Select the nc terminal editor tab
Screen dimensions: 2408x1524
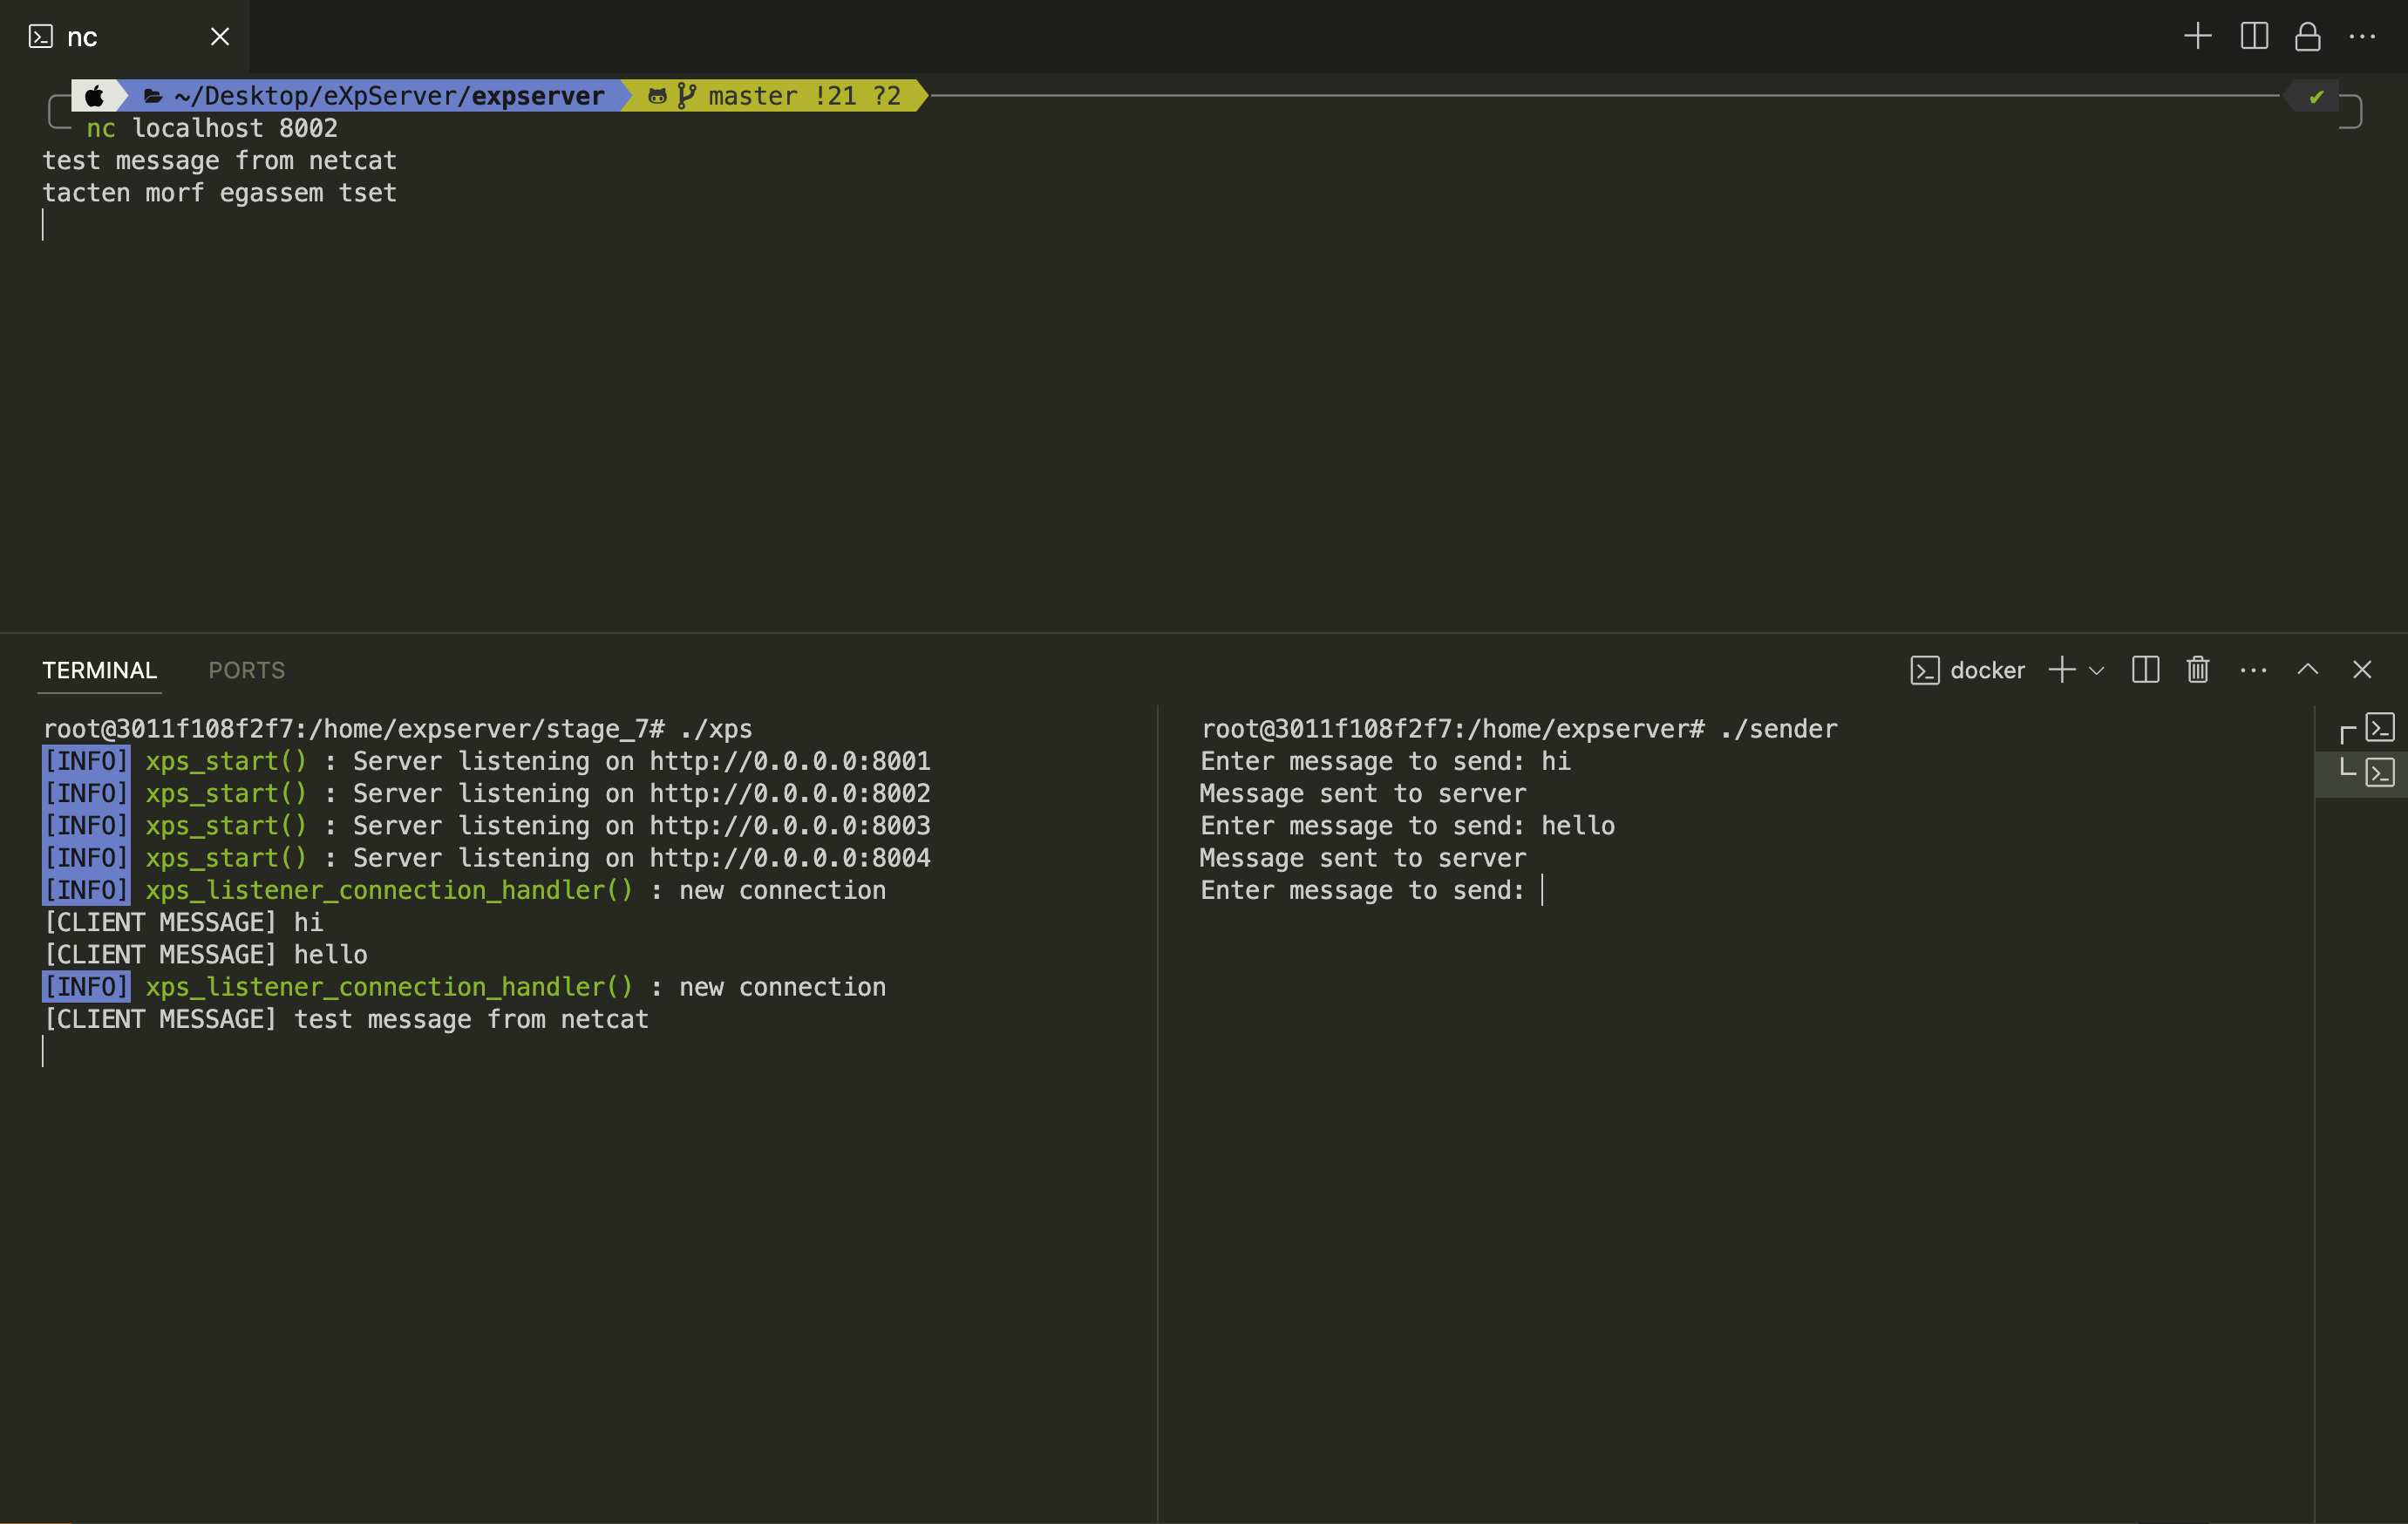(124, 37)
